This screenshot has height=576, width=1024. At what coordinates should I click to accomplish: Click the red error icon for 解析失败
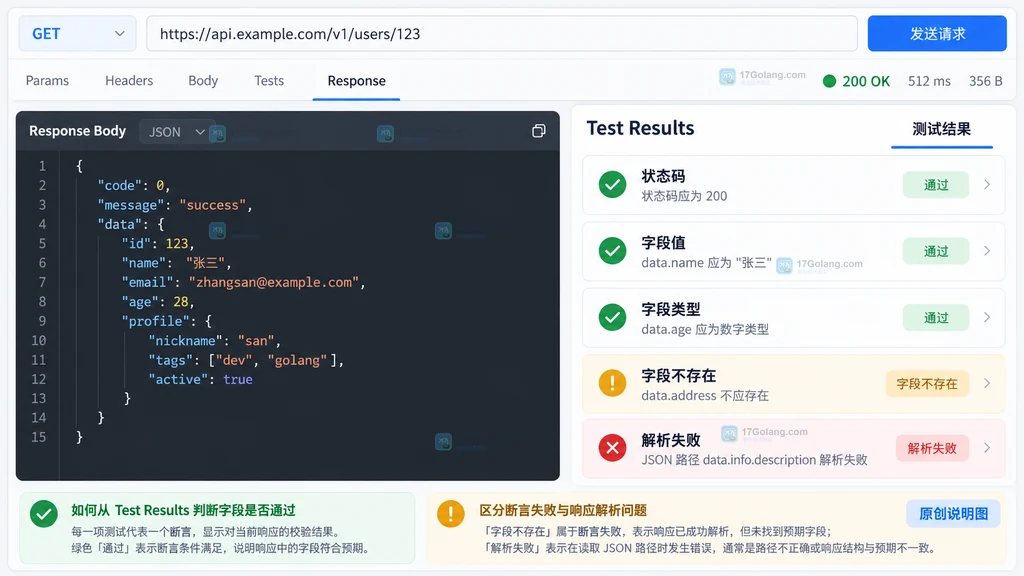click(613, 448)
